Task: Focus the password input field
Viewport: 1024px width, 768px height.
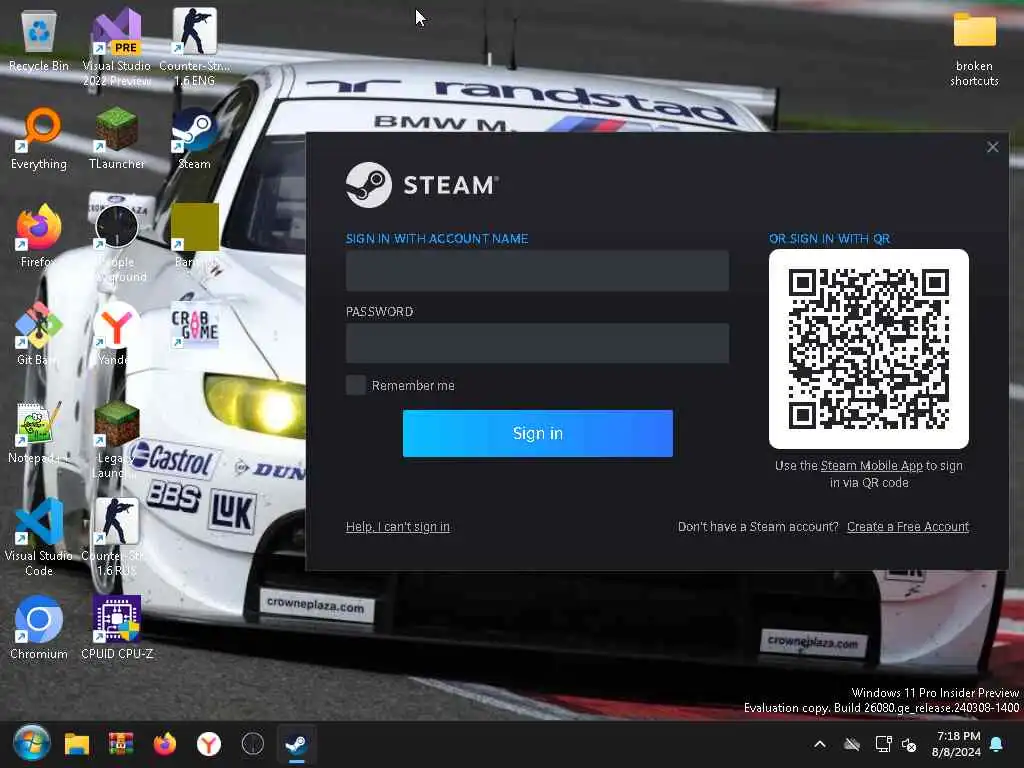Action: 537,343
